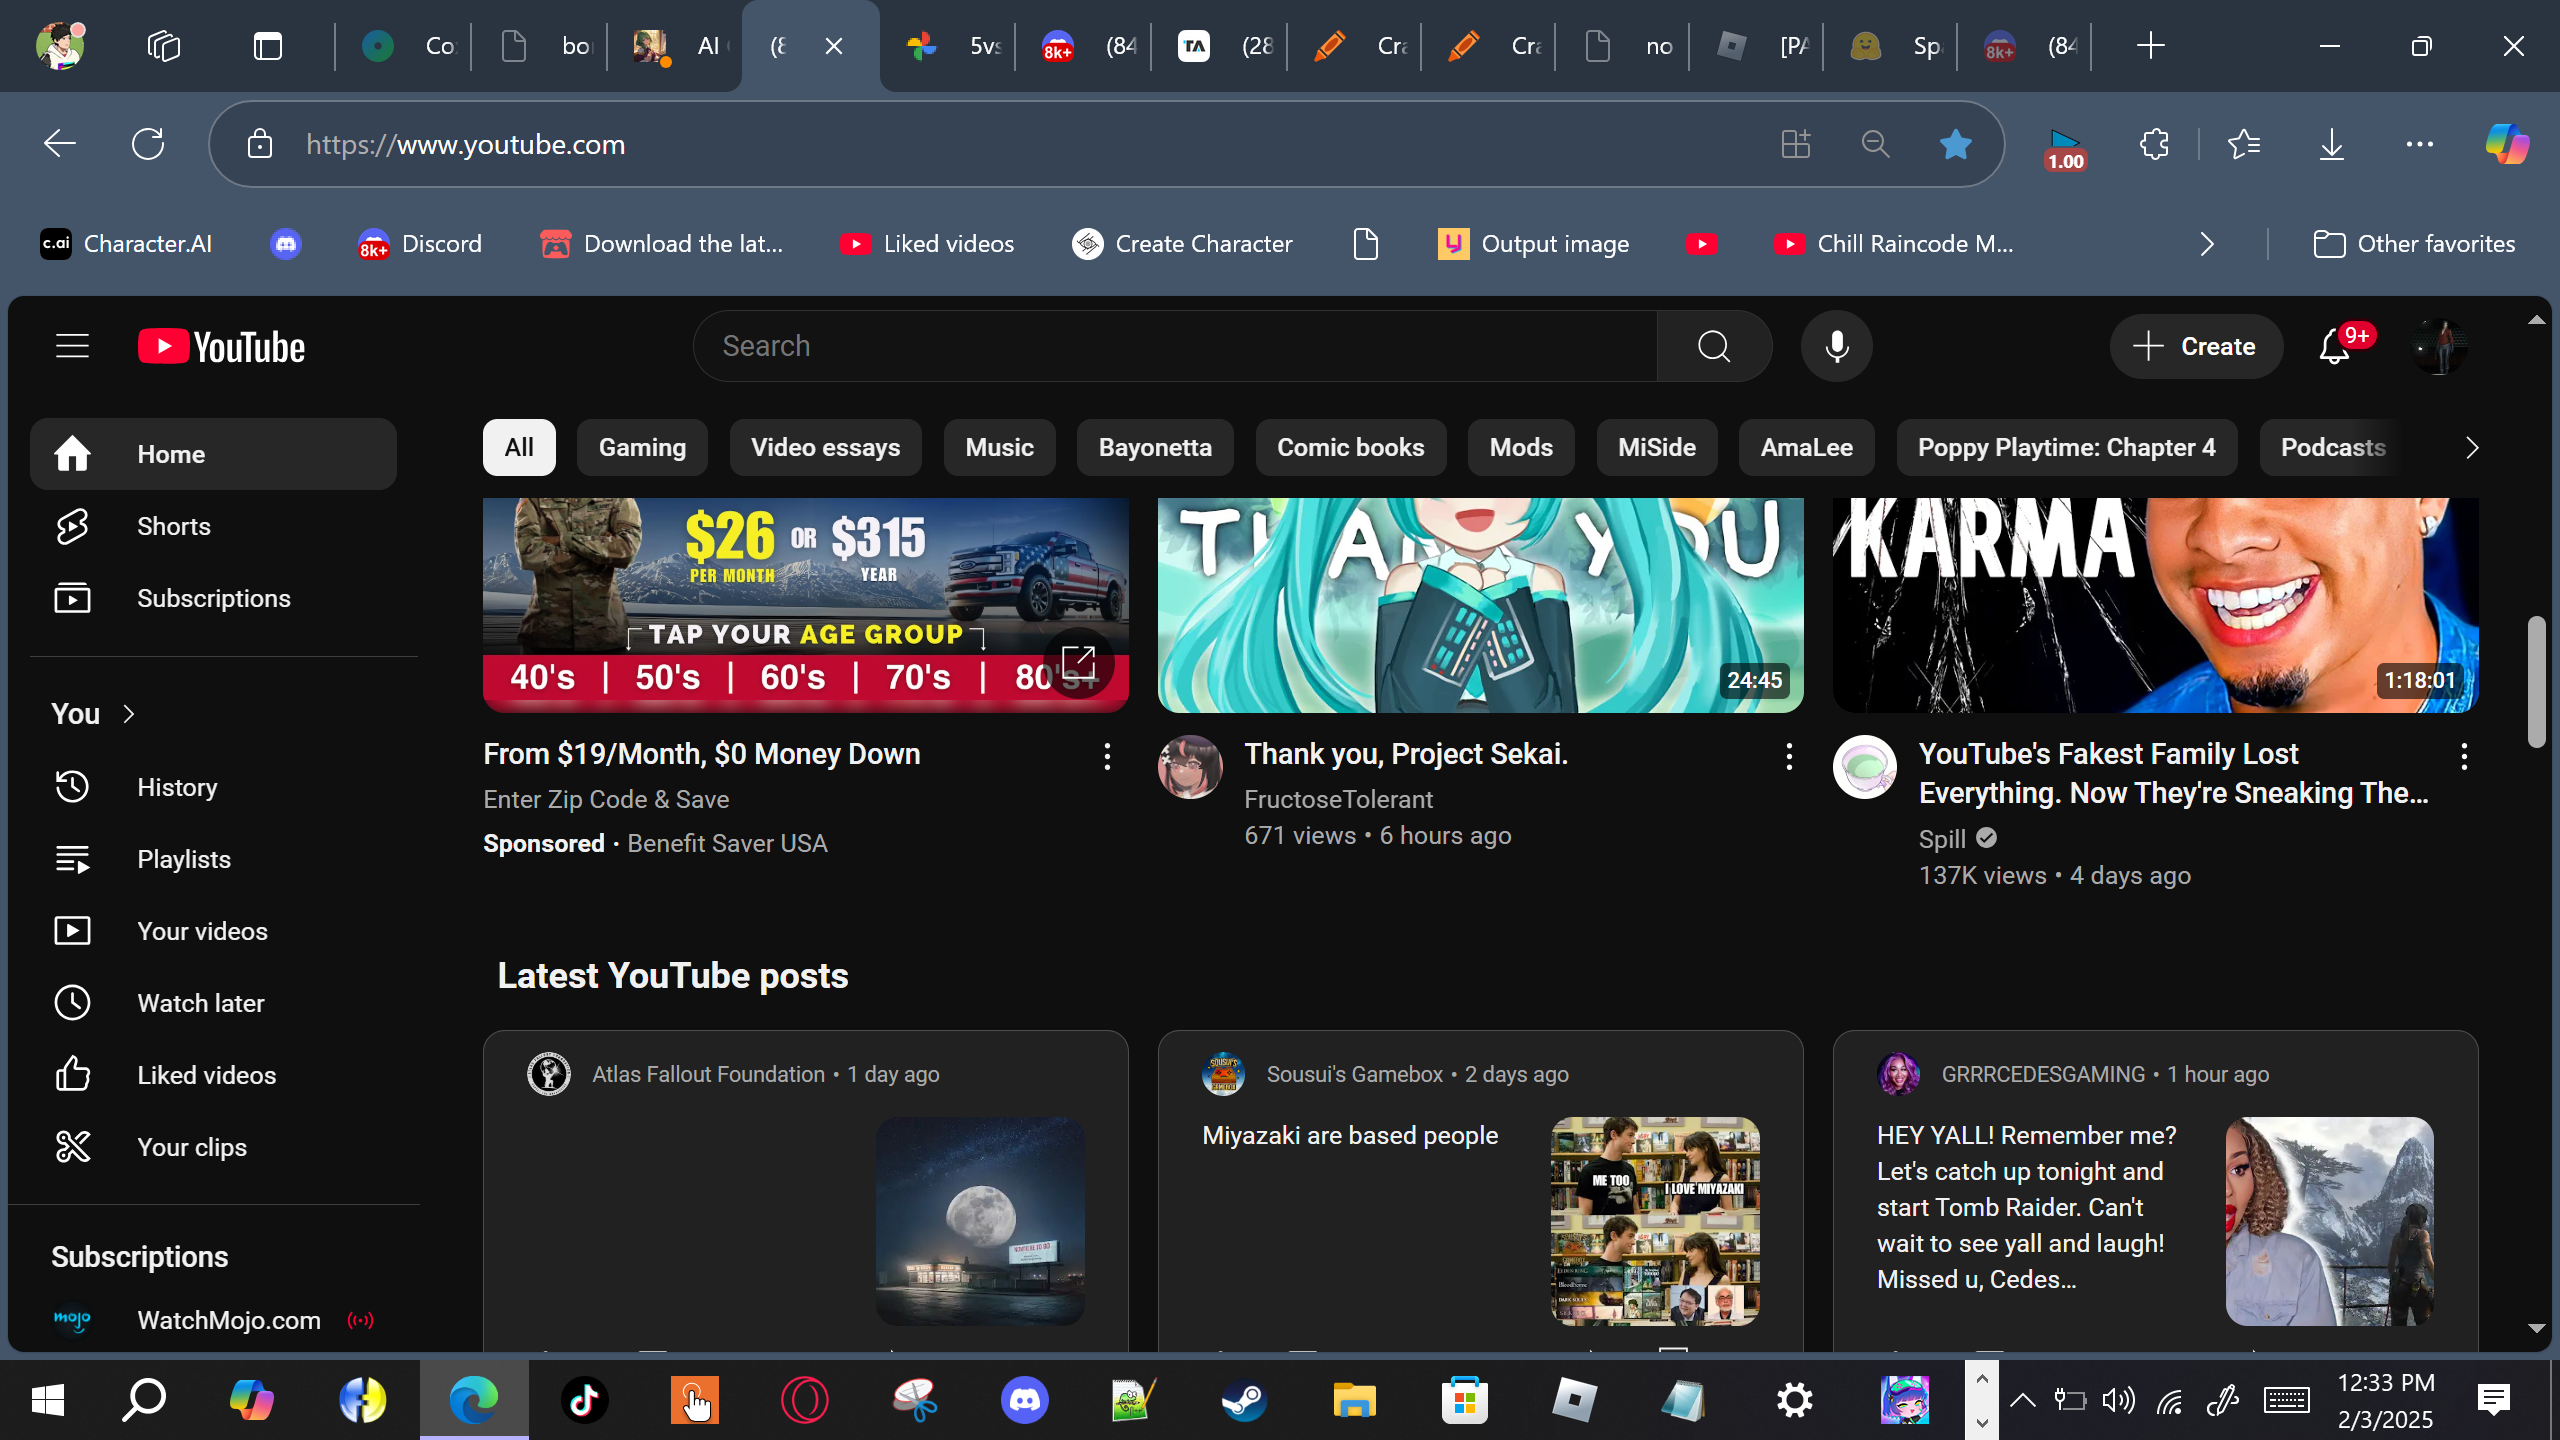Show hidden system tray icons

coord(2022,1400)
